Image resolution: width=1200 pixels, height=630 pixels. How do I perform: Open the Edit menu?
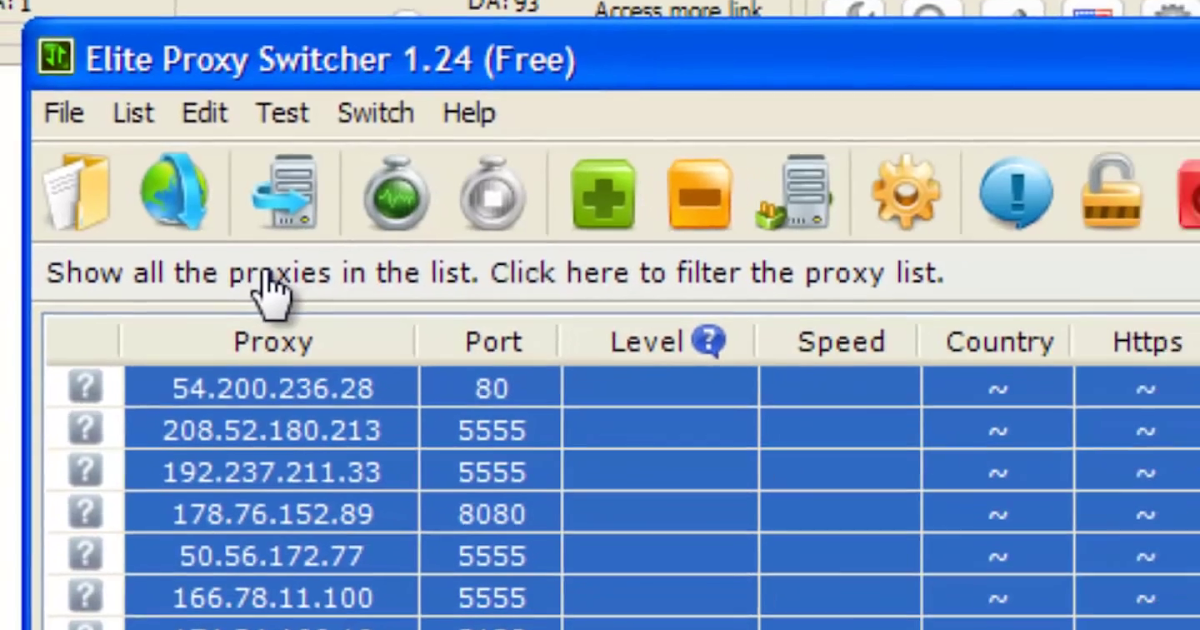click(205, 113)
